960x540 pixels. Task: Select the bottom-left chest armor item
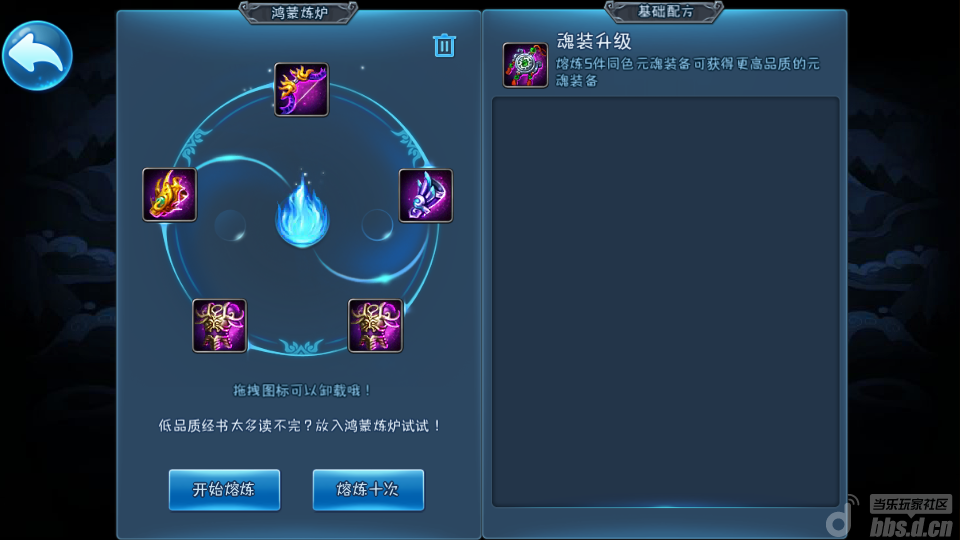(220, 326)
